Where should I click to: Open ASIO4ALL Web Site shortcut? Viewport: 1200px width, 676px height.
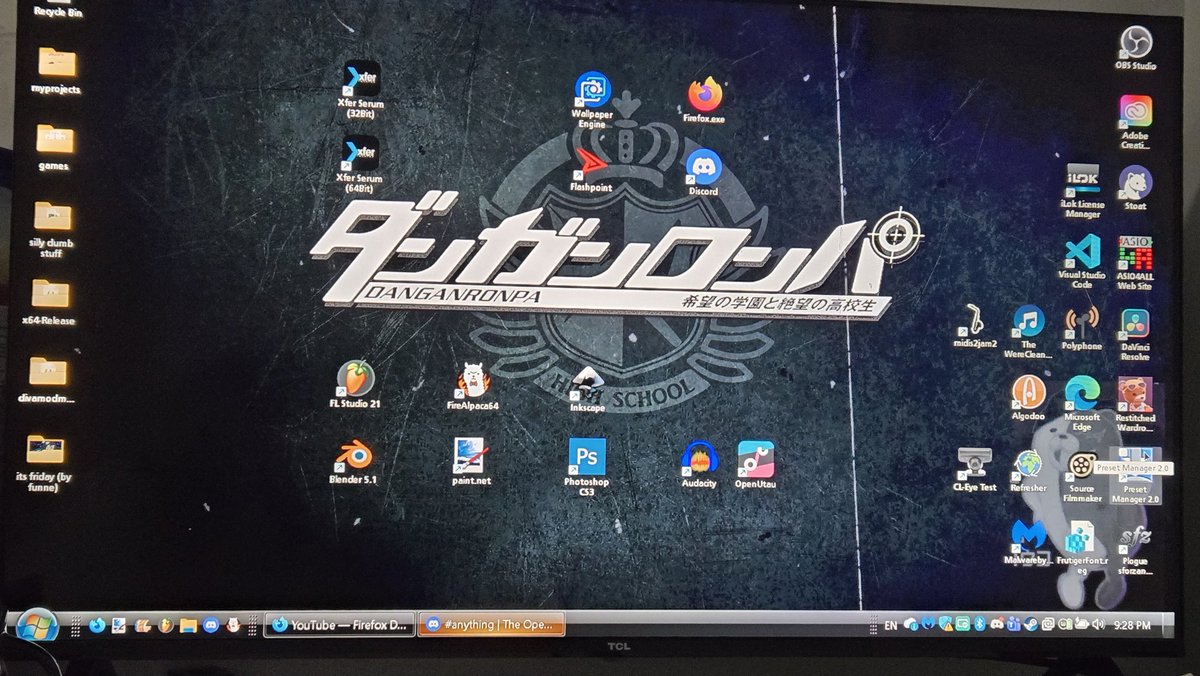click(x=1135, y=262)
